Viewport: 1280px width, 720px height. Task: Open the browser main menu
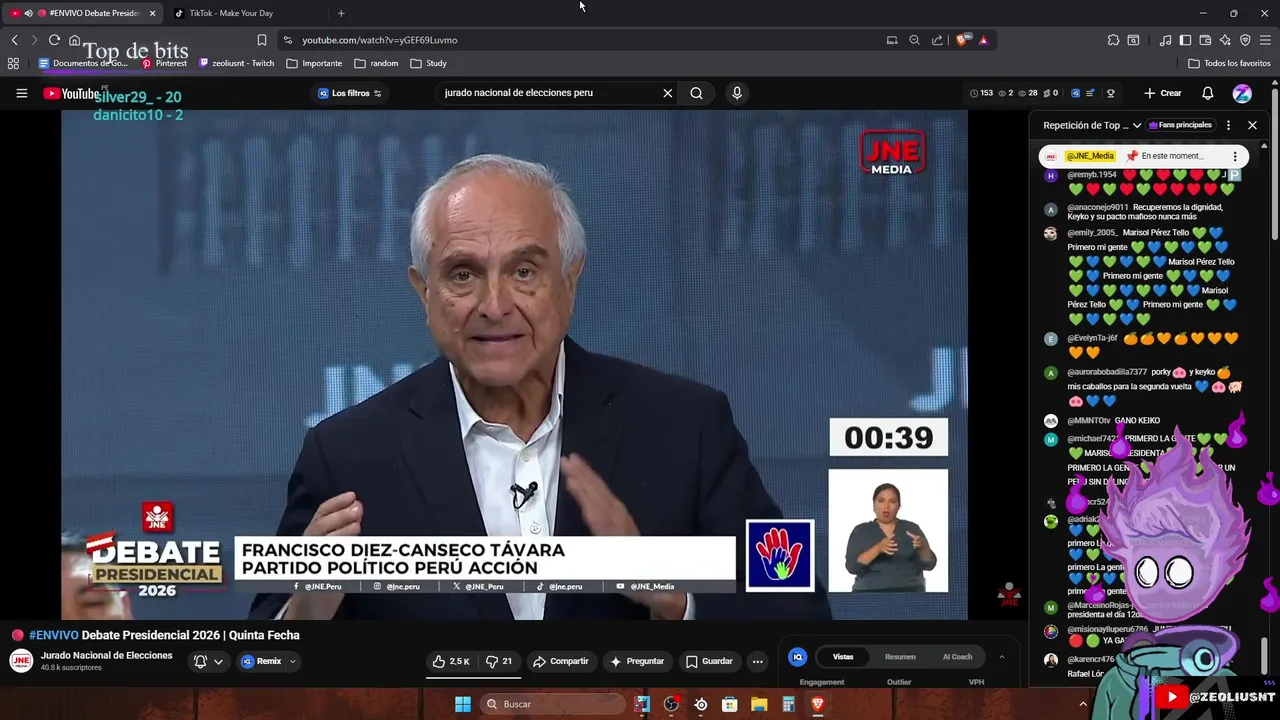tap(1265, 40)
